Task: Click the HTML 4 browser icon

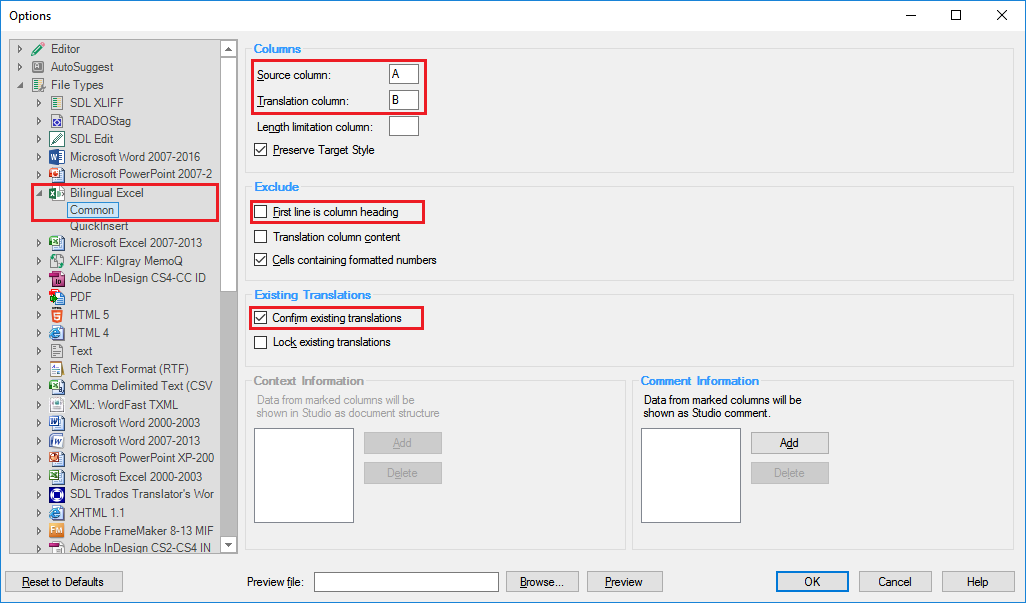Action: click(x=57, y=333)
